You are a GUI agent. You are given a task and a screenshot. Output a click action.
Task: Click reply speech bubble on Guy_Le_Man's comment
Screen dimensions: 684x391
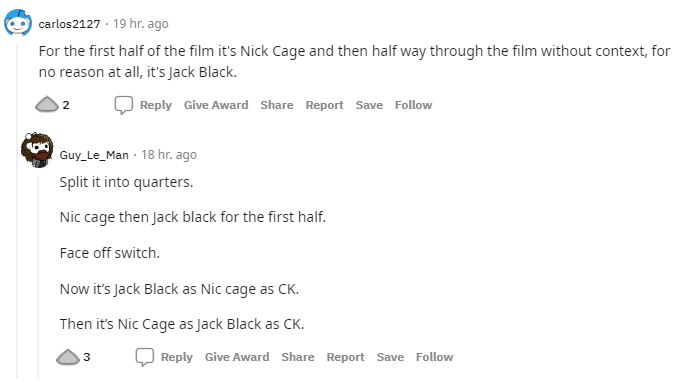pos(144,357)
